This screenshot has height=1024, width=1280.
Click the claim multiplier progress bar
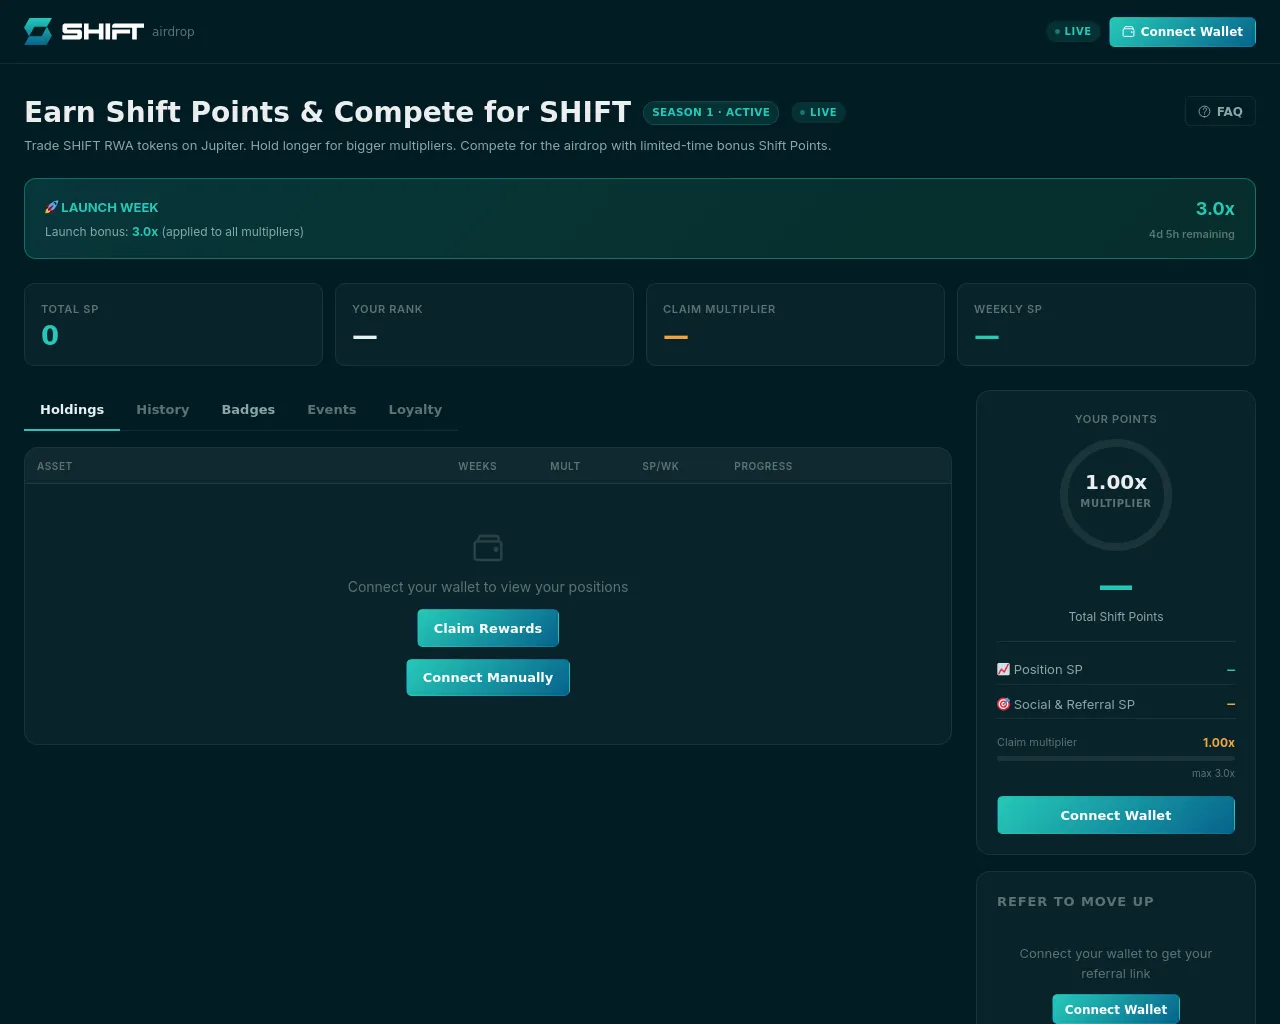(x=1116, y=758)
